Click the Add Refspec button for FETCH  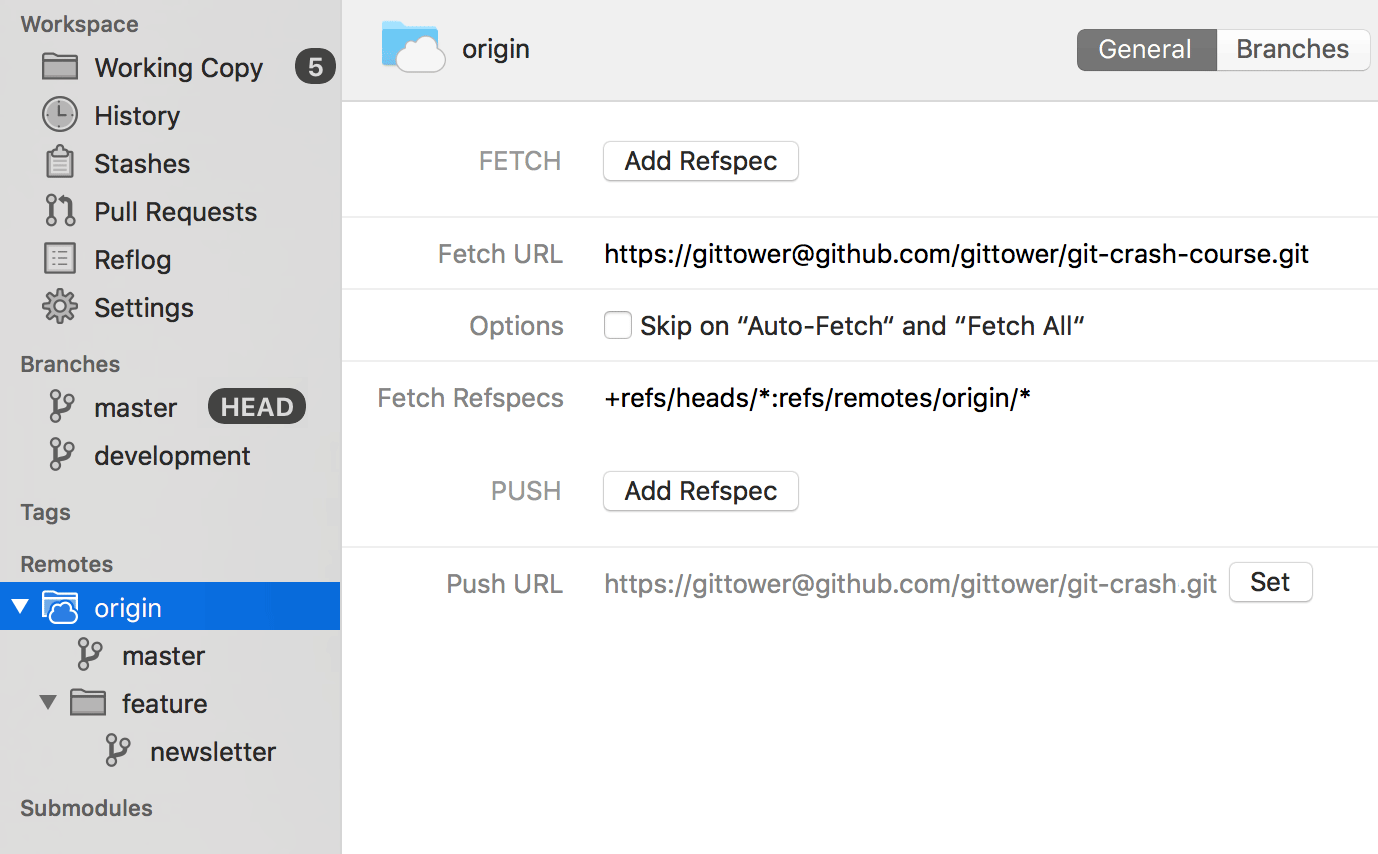(700, 161)
